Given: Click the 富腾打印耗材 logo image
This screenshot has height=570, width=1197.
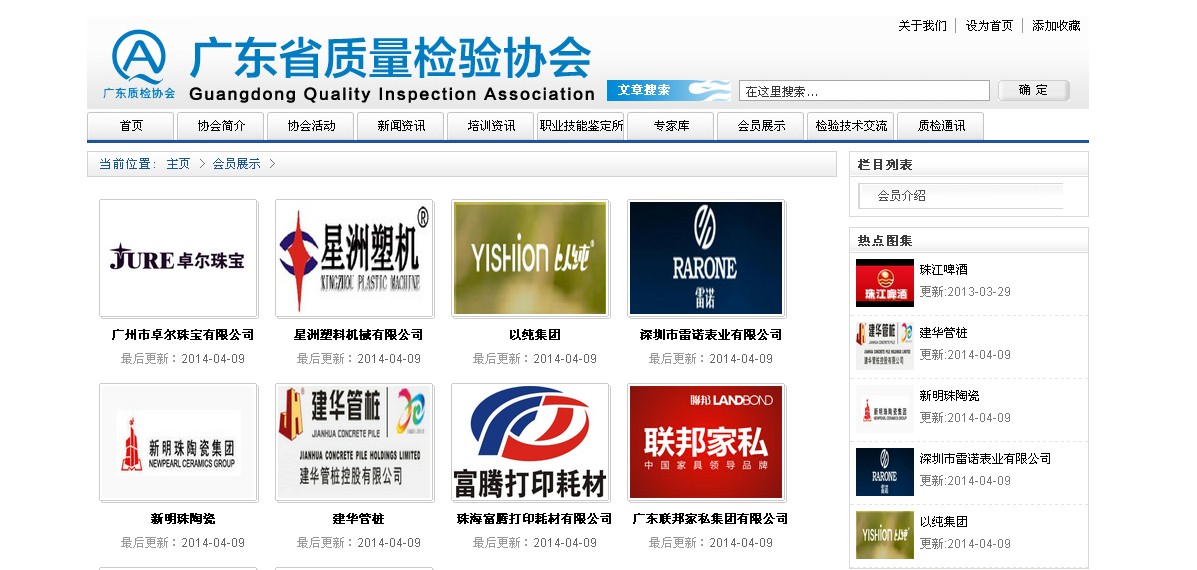Looking at the screenshot, I should tap(530, 443).
